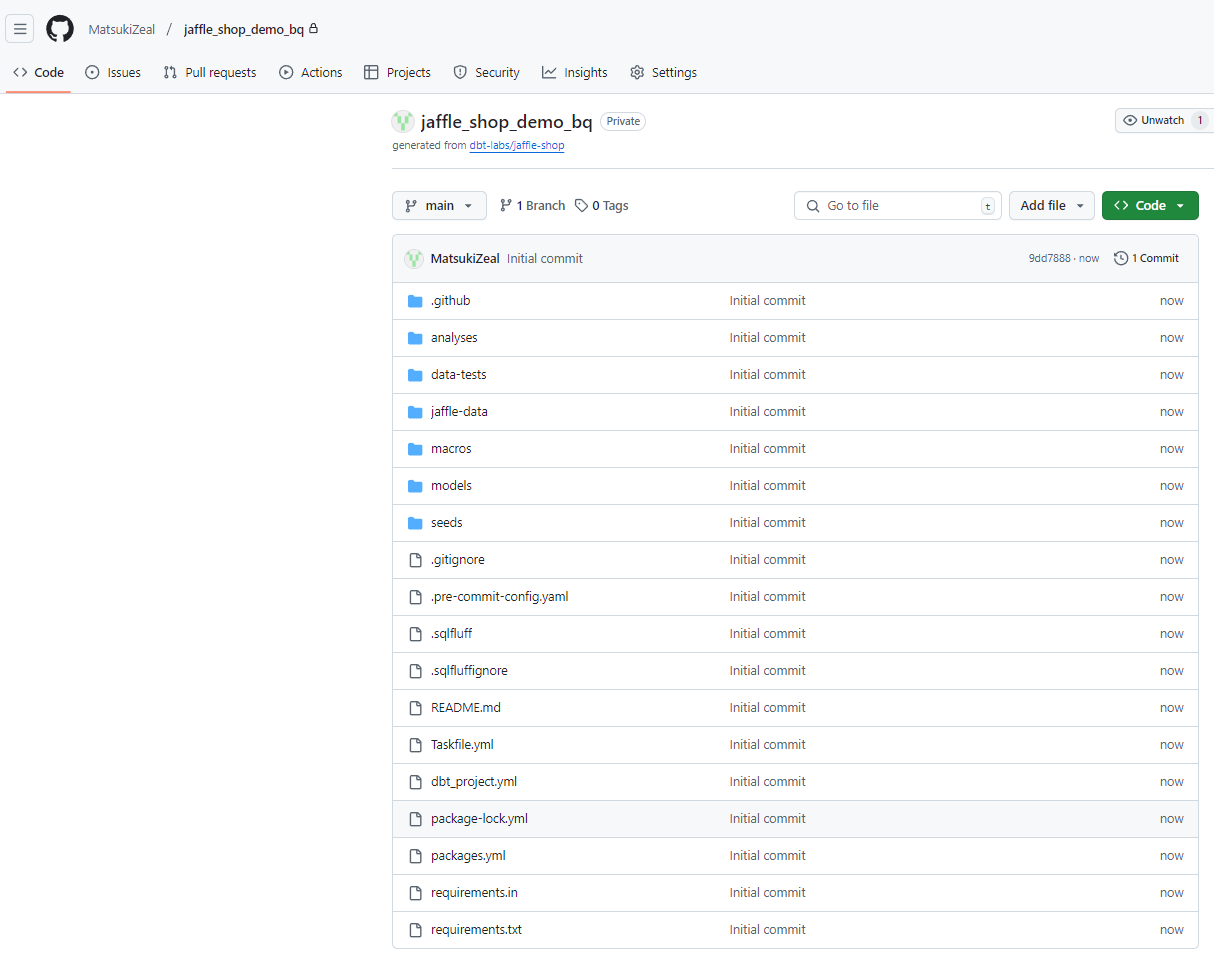Open the hamburger navigation menu
The width and height of the screenshot is (1214, 963).
pyautogui.click(x=19, y=28)
